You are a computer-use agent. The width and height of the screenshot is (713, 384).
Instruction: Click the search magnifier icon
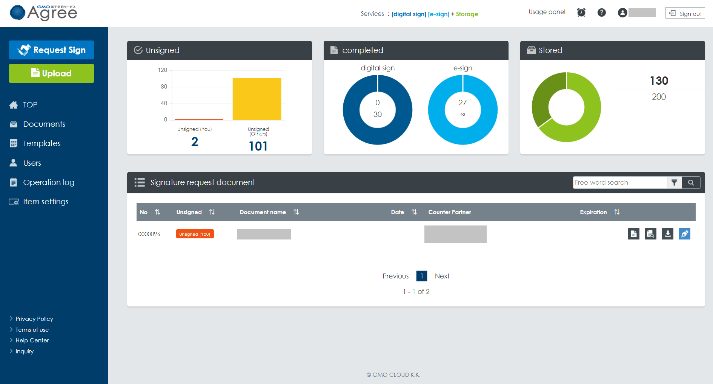point(691,182)
